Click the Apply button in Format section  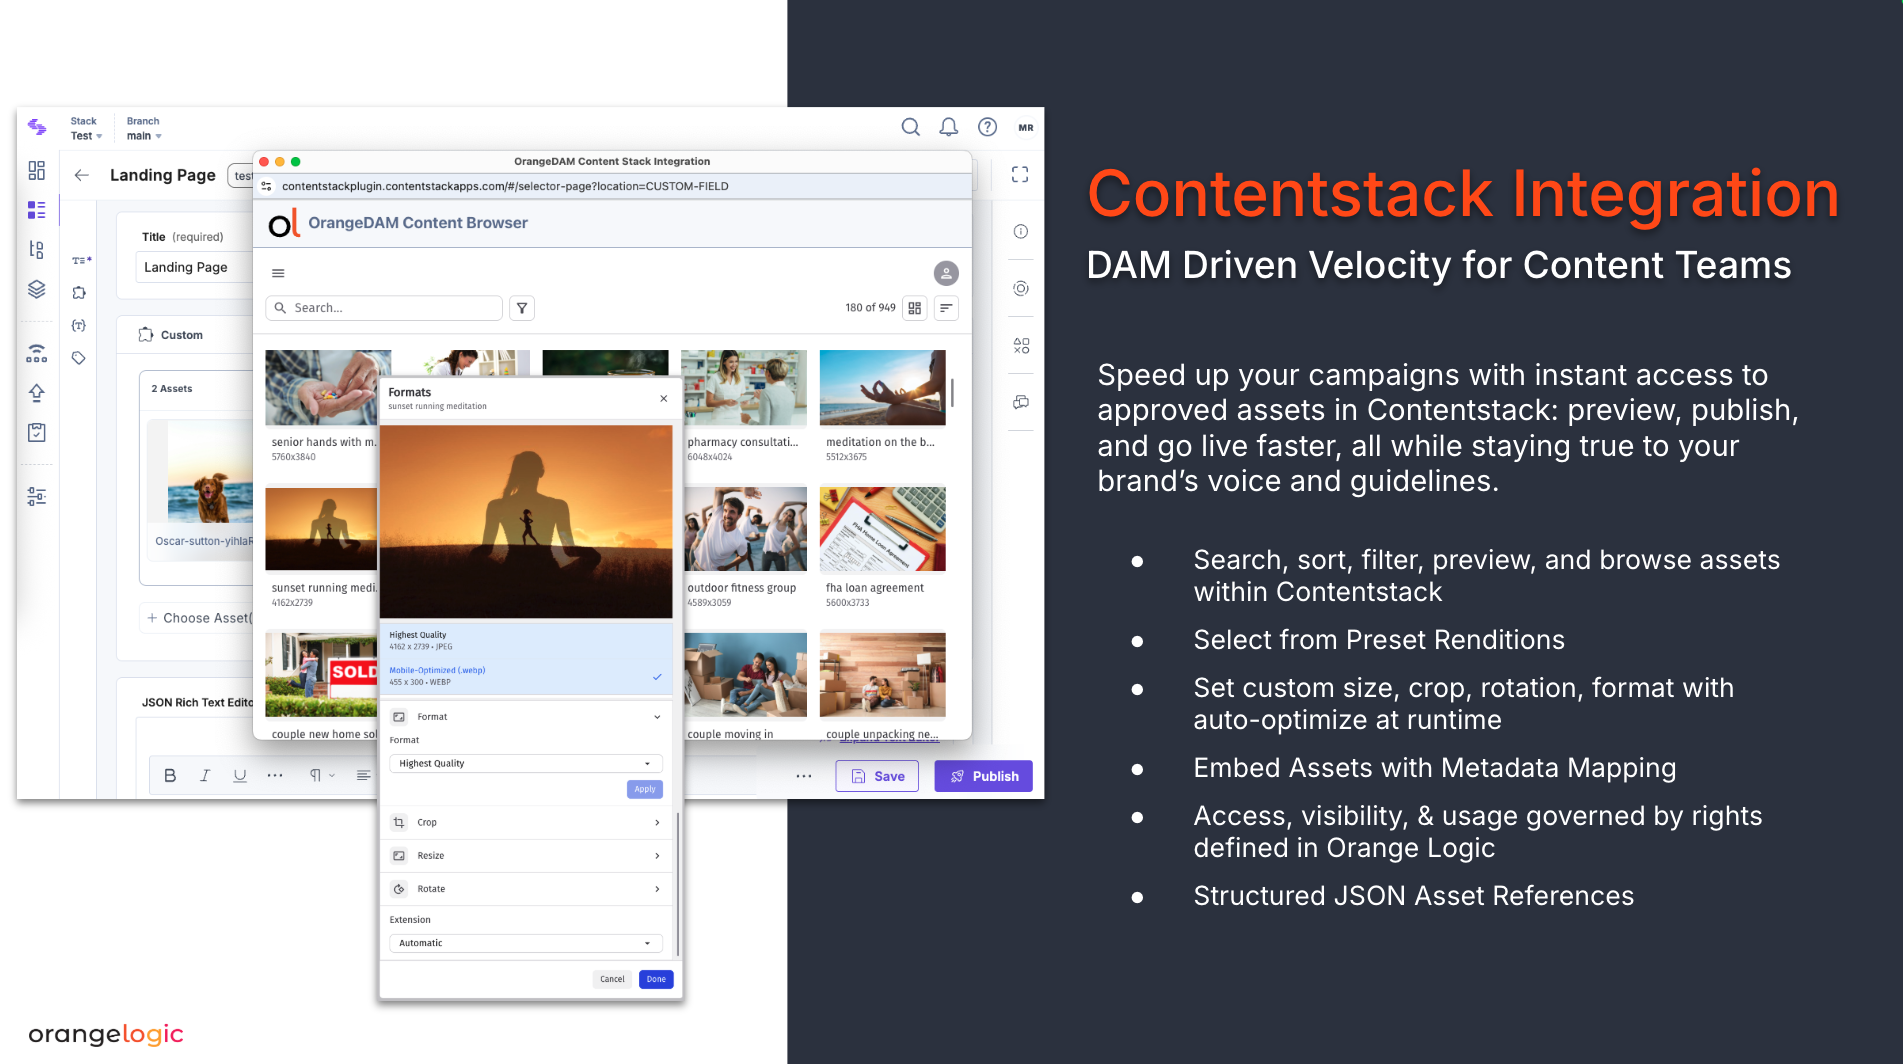[645, 789]
